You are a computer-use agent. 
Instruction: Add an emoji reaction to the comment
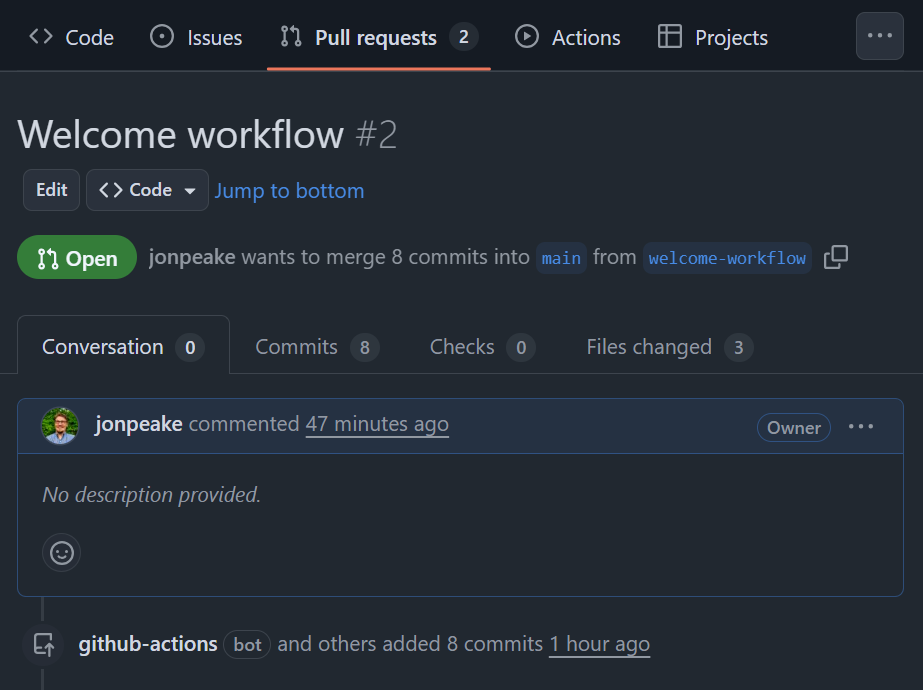tap(62, 553)
